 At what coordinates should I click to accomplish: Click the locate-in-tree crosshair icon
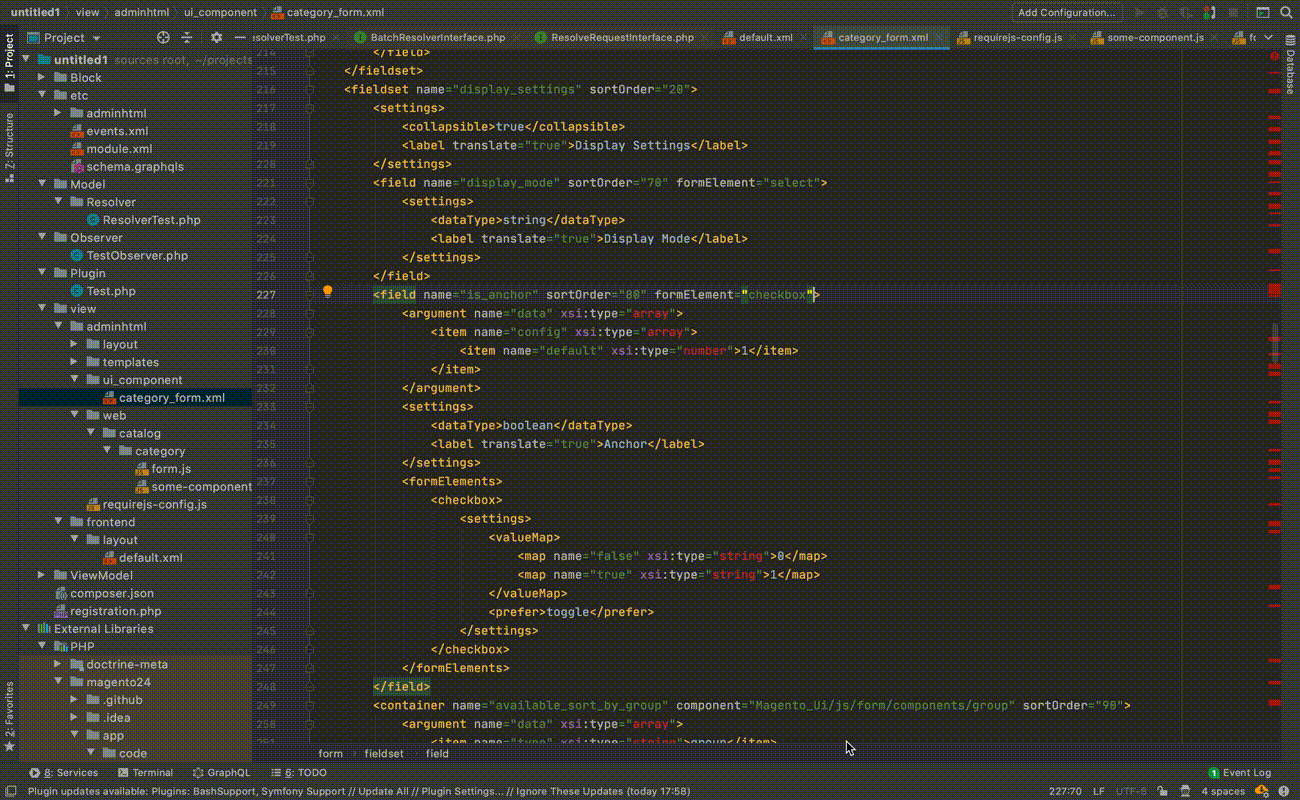click(164, 37)
